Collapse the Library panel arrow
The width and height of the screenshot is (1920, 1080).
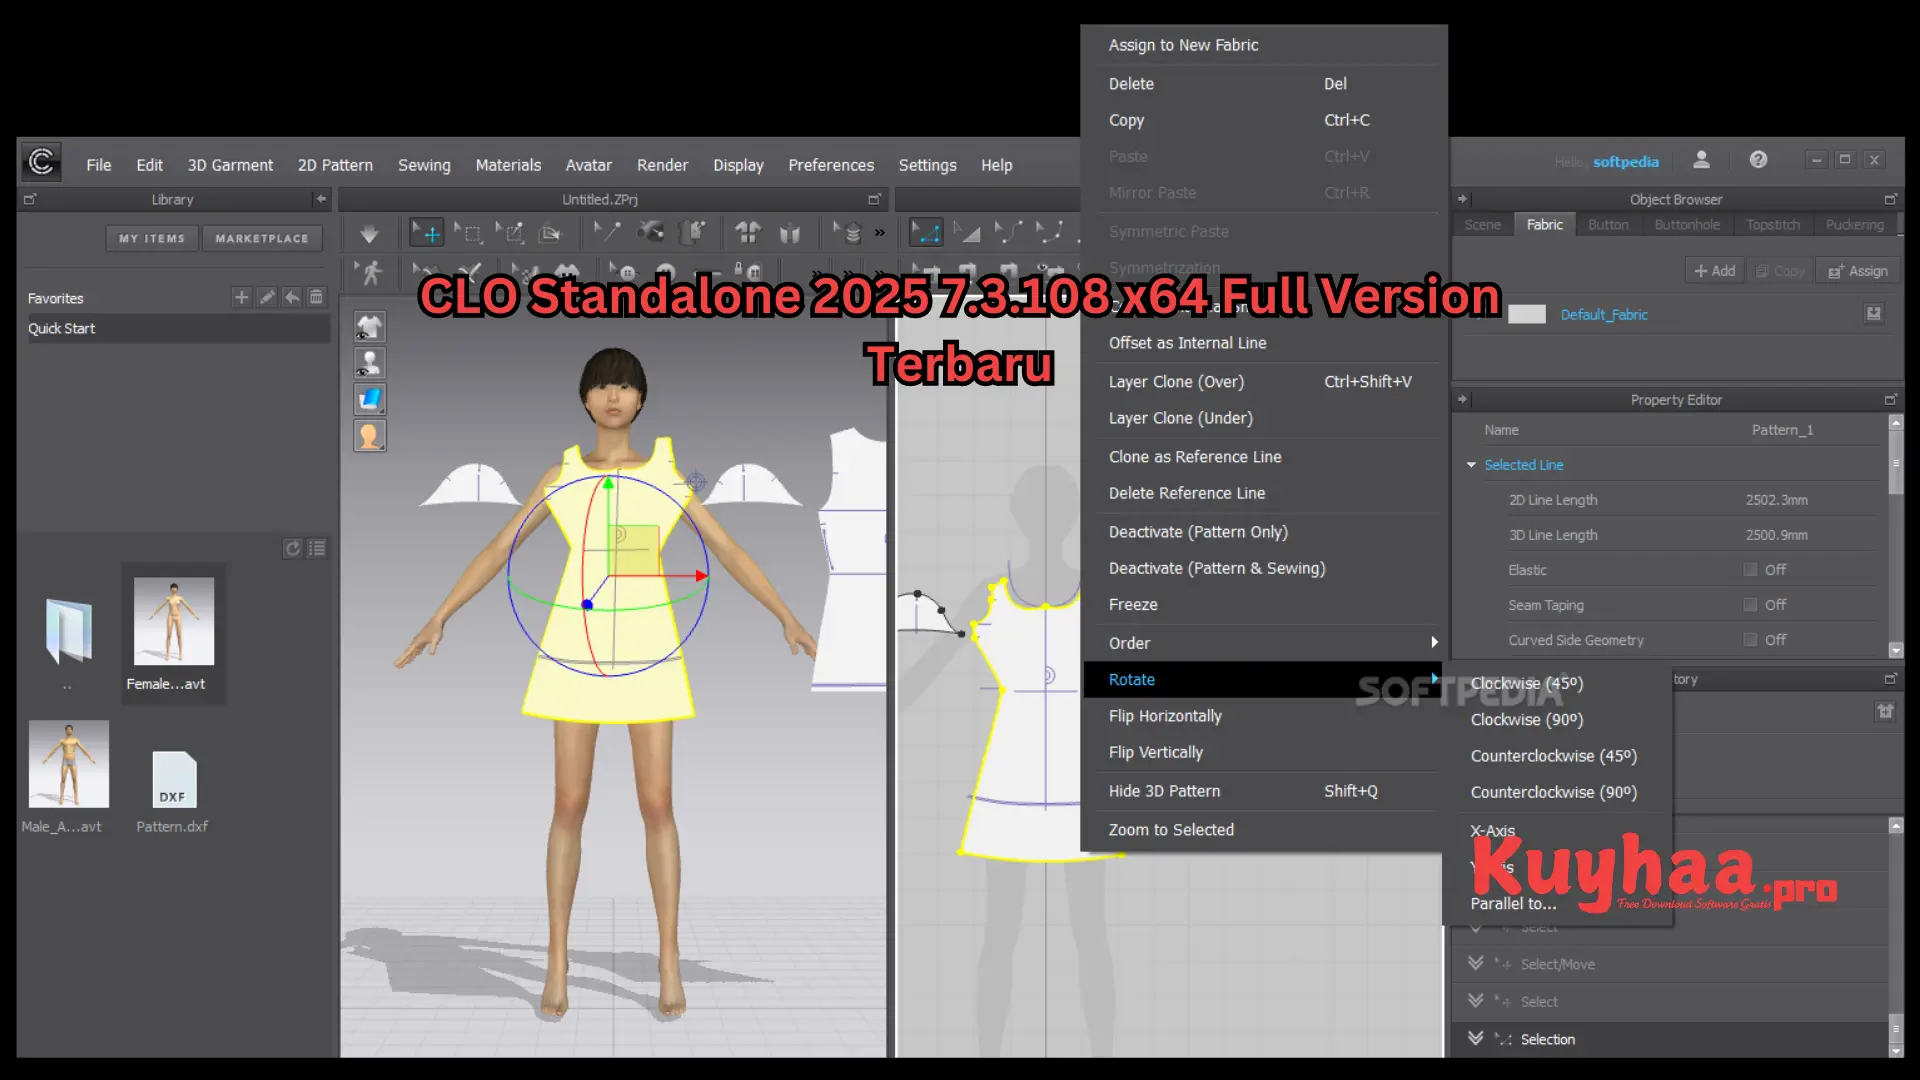[x=321, y=199]
